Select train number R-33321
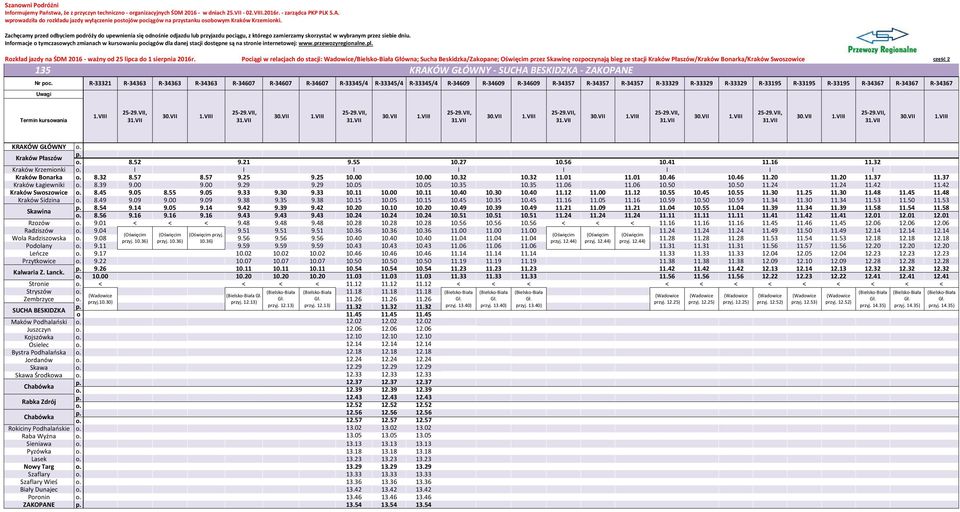Screen dimensions: 960x512 pyautogui.click(x=100, y=81)
